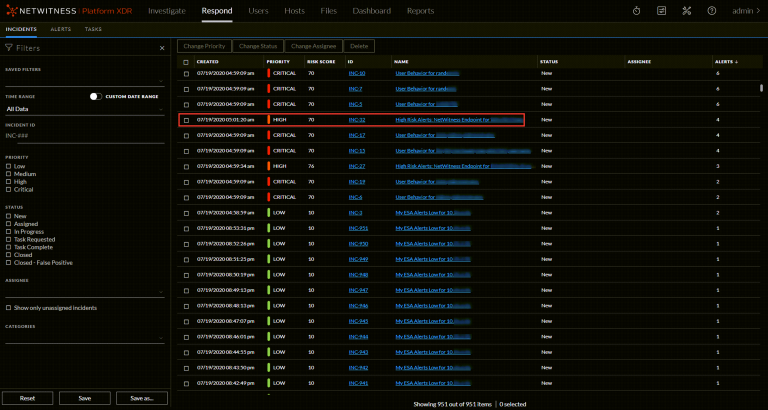Toggle the Custom Date Range switch
The height and width of the screenshot is (410, 768).
96,96
